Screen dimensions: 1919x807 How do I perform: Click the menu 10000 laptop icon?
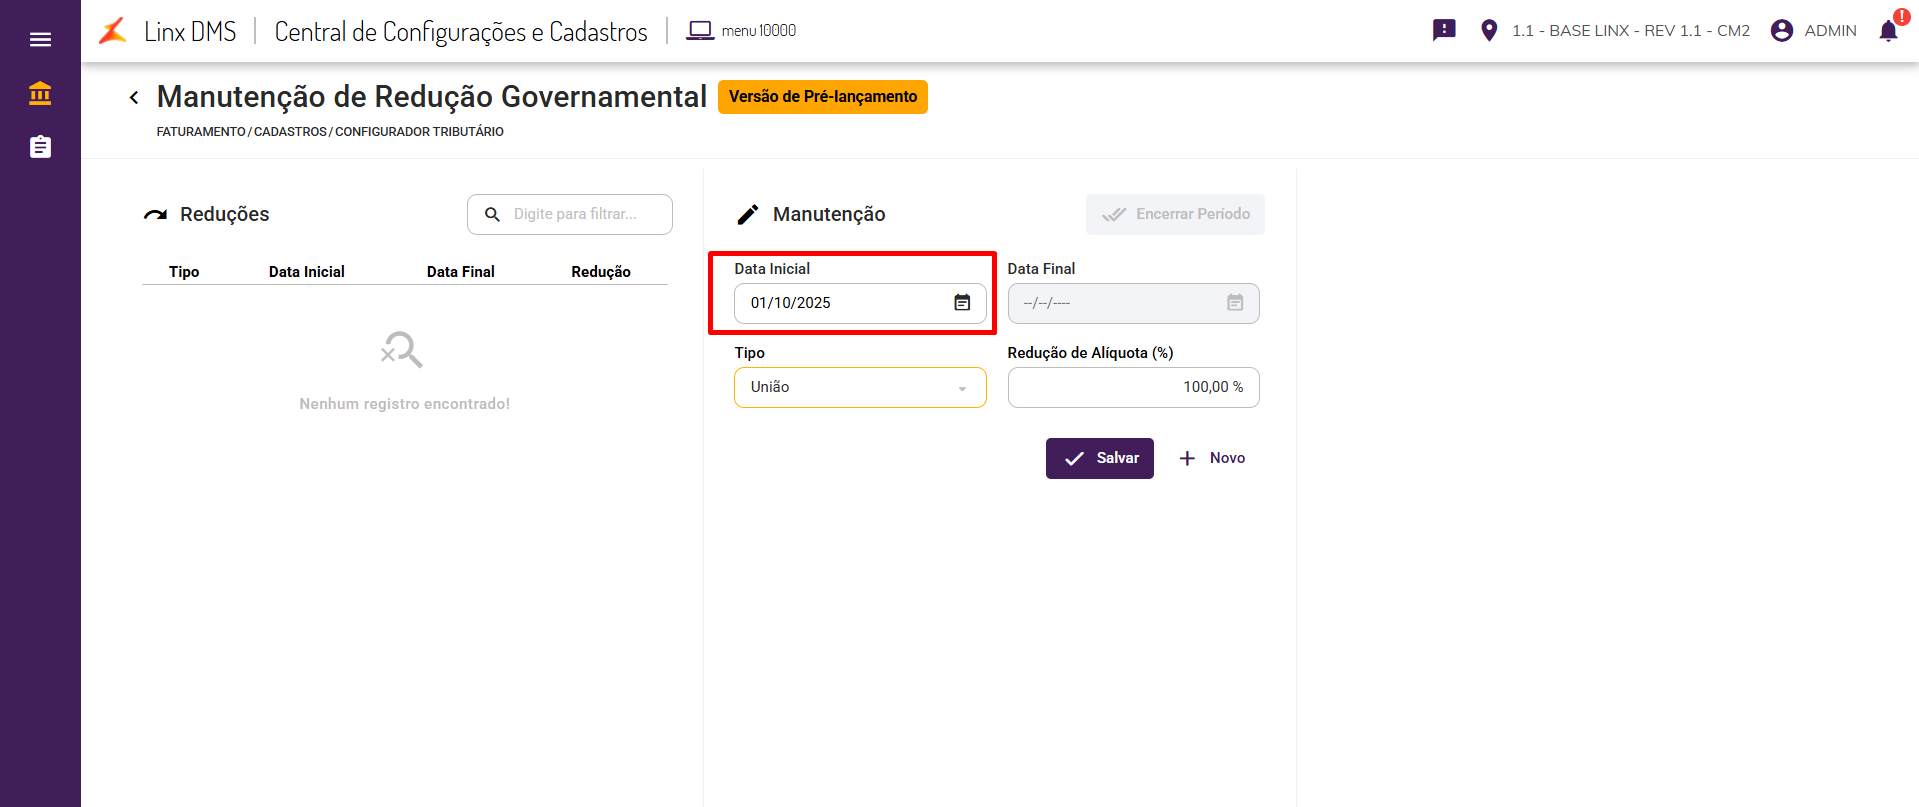(700, 31)
